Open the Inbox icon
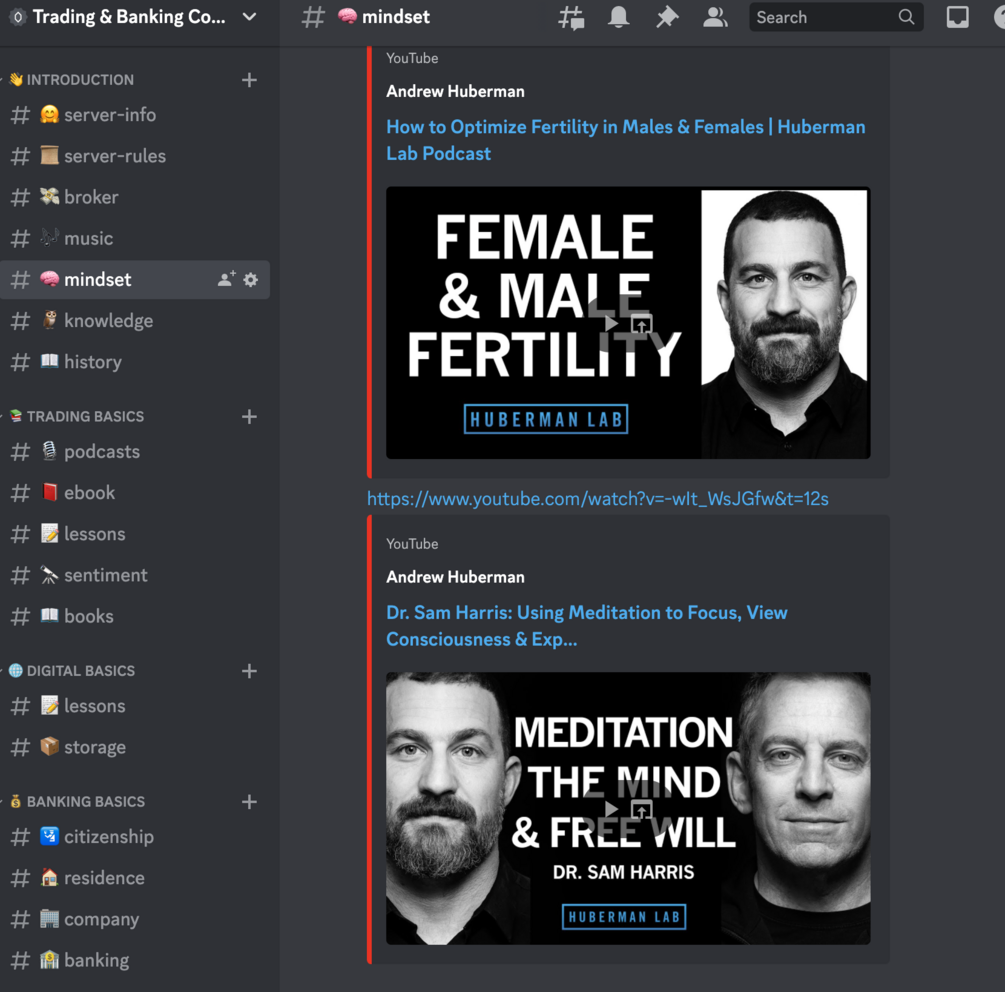The height and width of the screenshot is (992, 1005). click(x=958, y=17)
